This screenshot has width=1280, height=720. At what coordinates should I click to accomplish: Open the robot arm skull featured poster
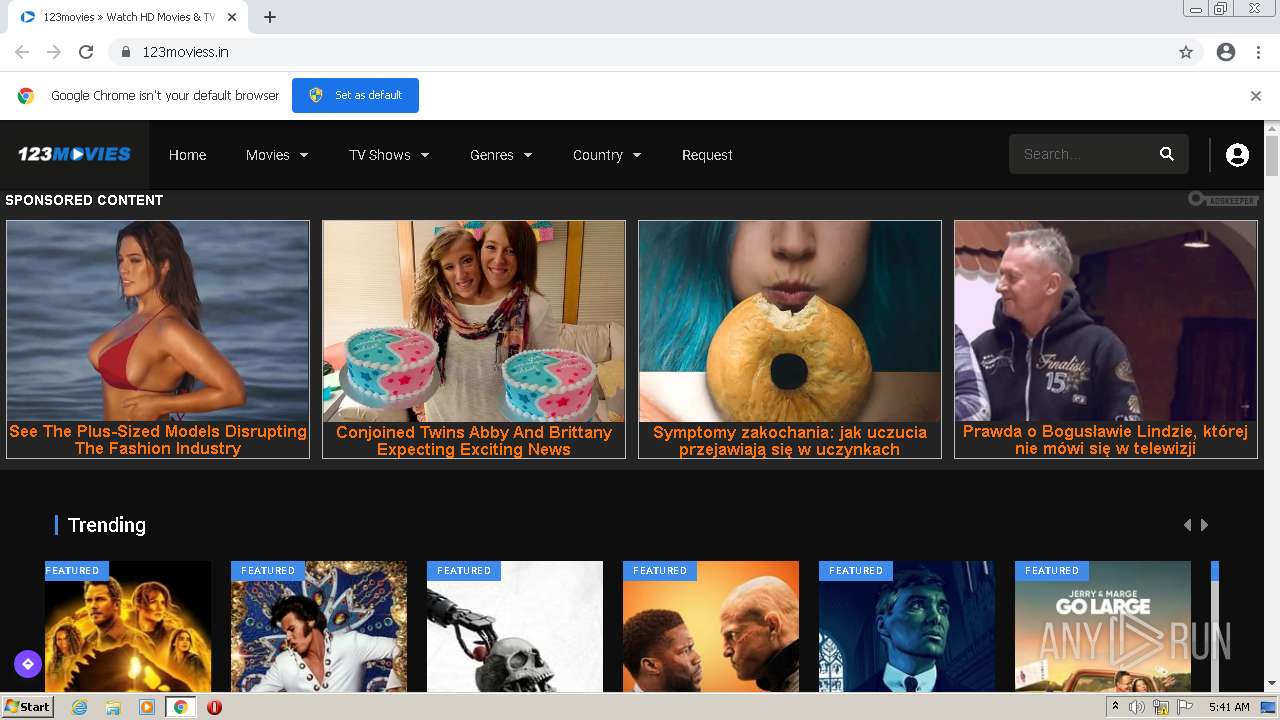point(515,627)
